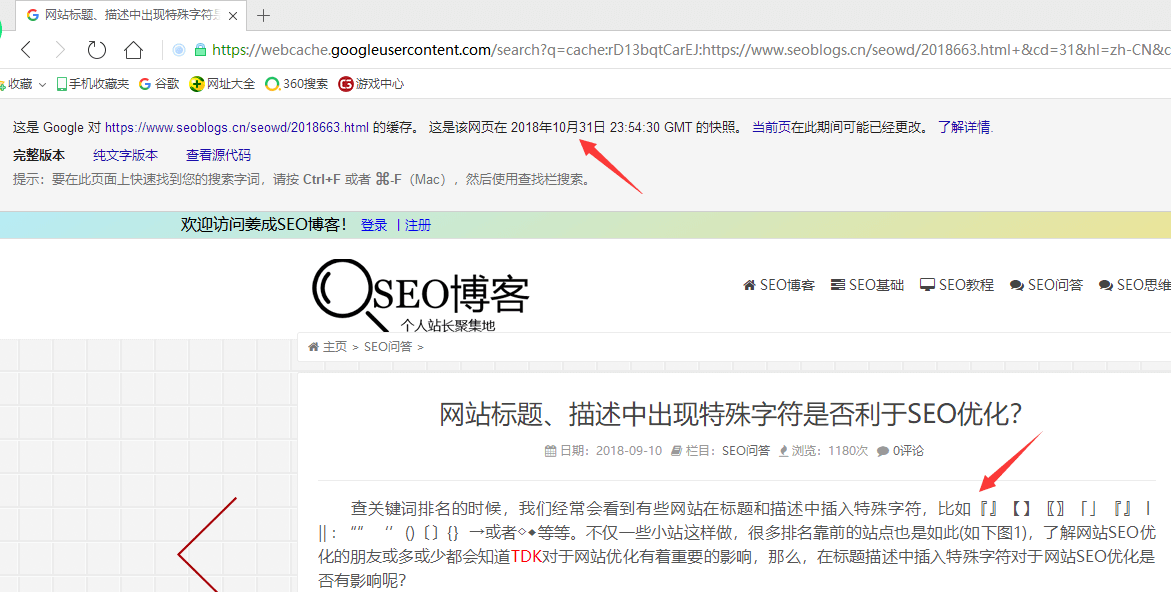
Task: Open the 游戏中心 bookmark
Action: [x=371, y=84]
